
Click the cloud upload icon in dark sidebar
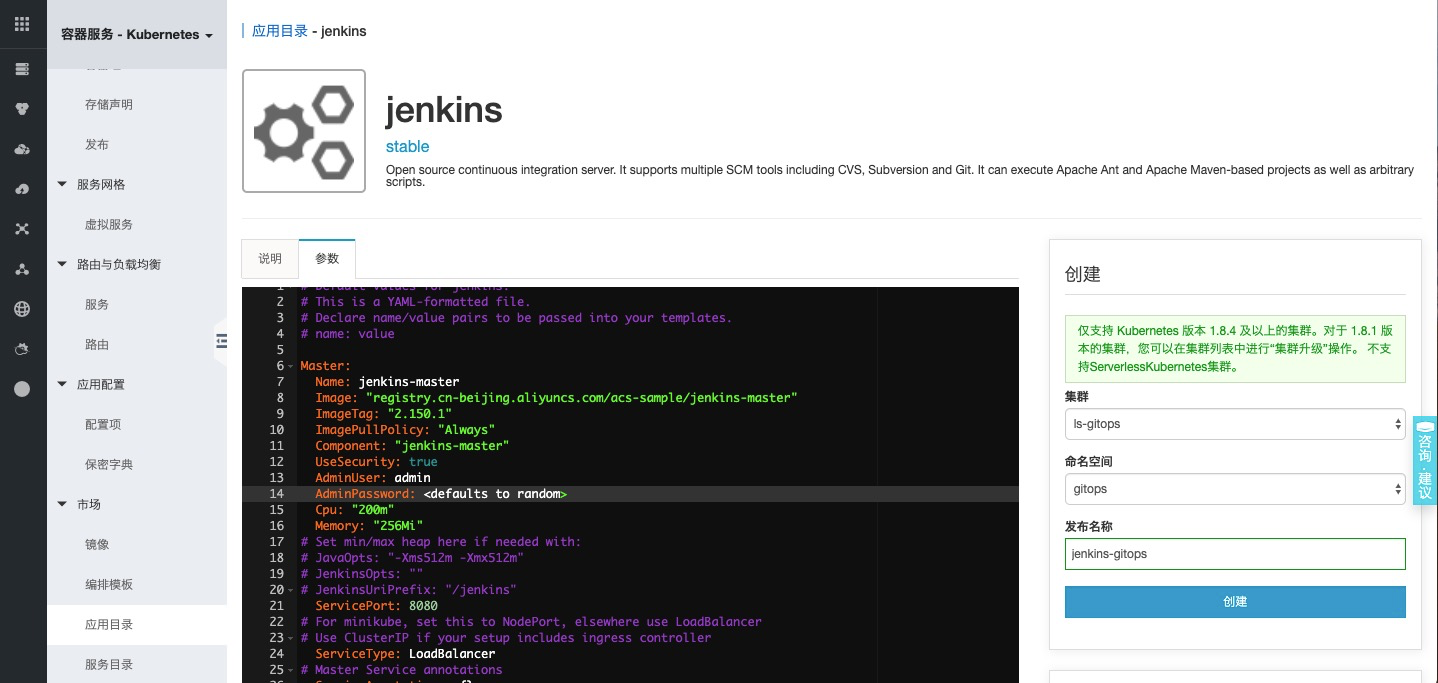22,189
